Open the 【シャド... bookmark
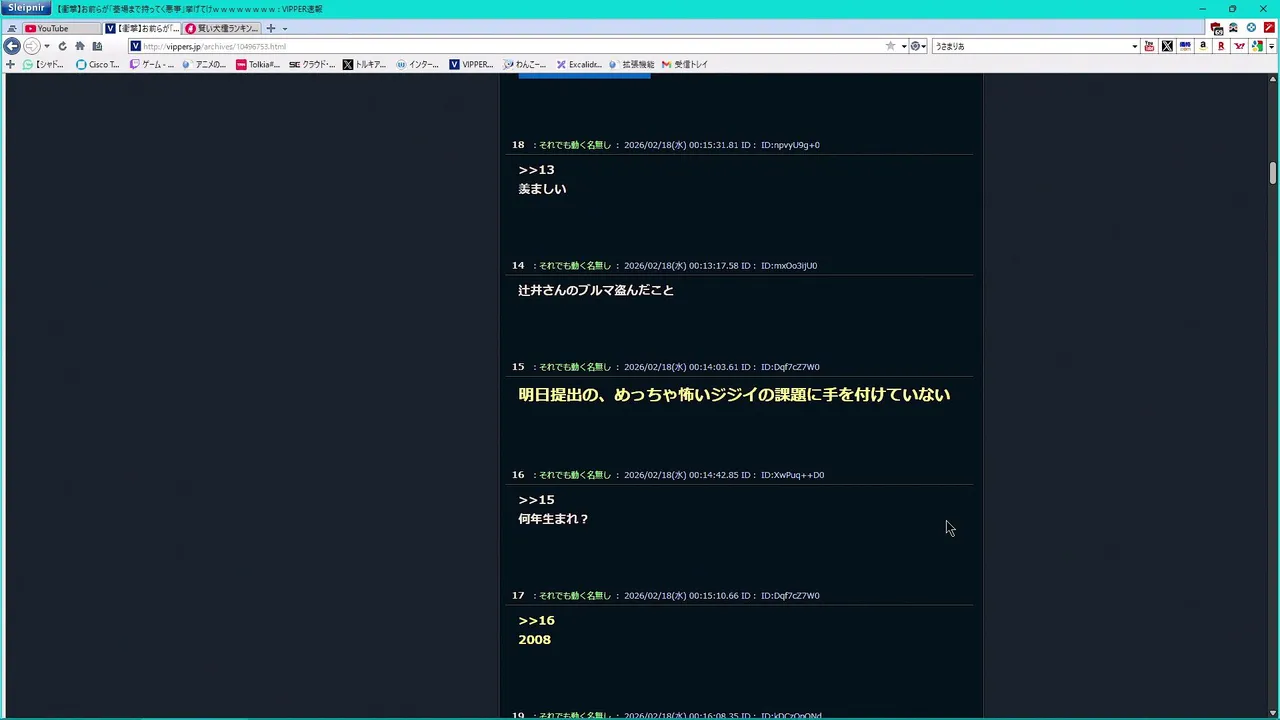 pyautogui.click(x=44, y=64)
